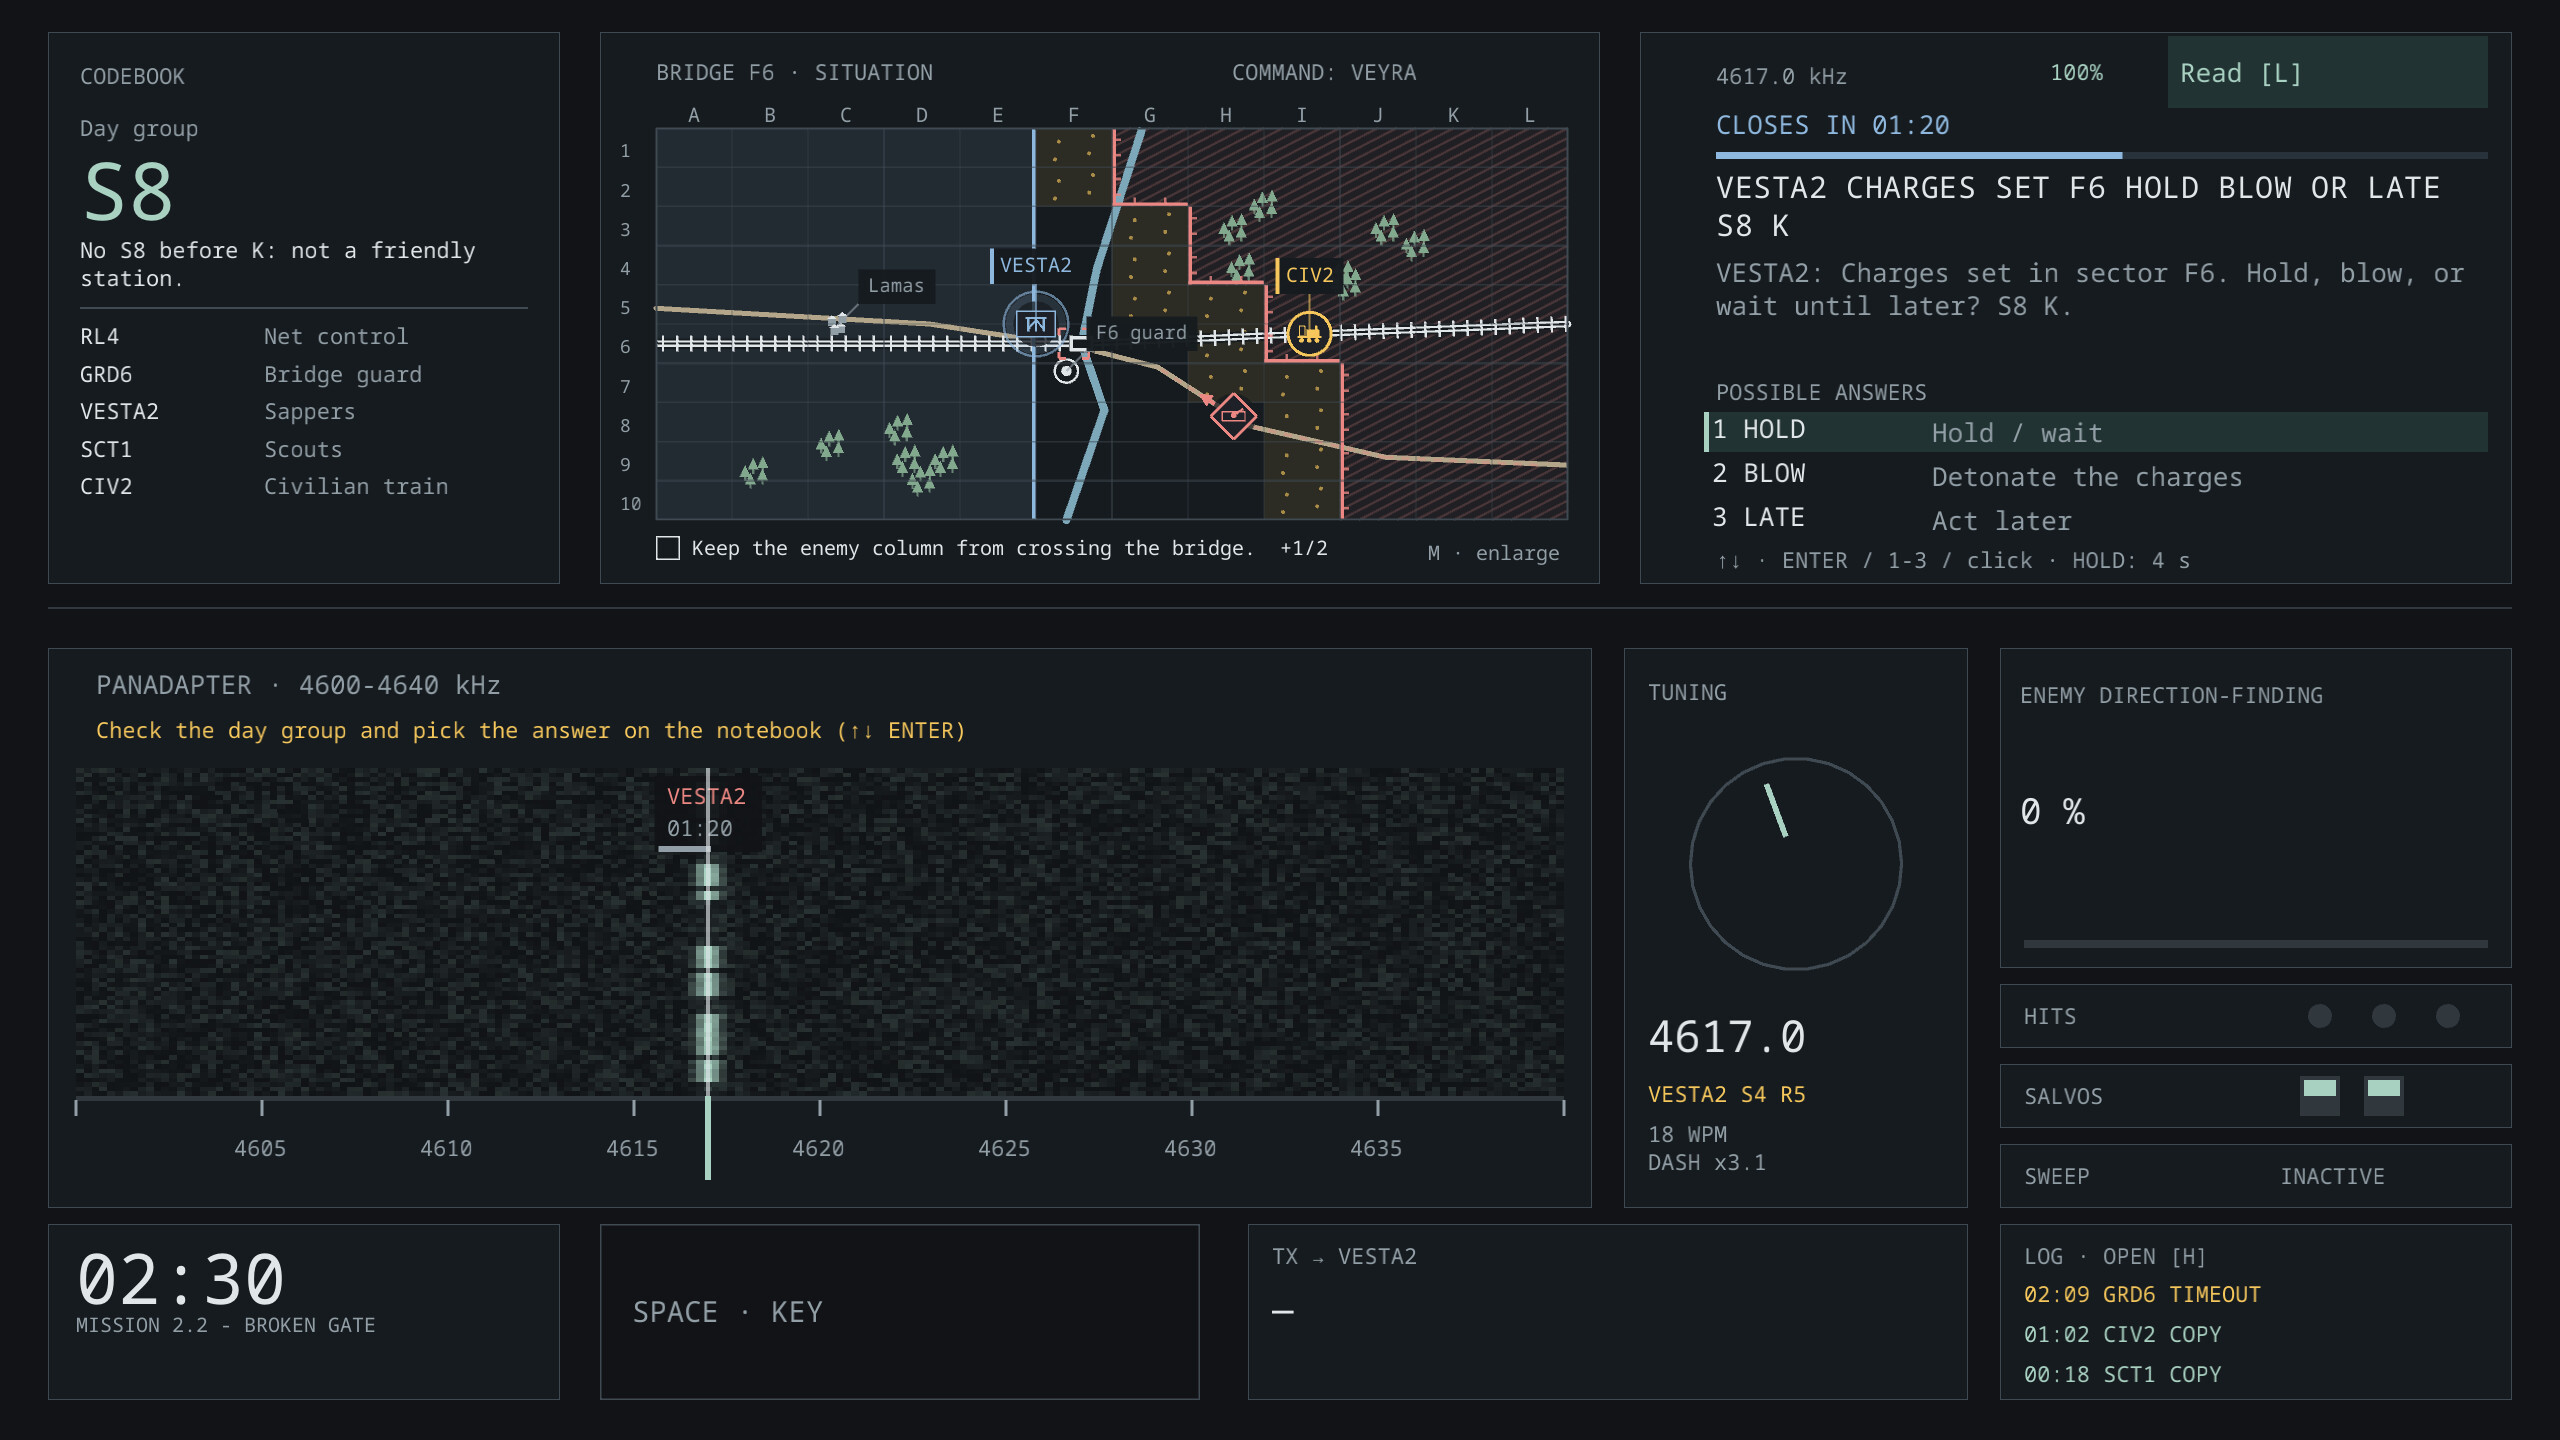Image resolution: width=2560 pixels, height=1440 pixels.
Task: Click the circular target marker below bridge
Action: 1067,372
